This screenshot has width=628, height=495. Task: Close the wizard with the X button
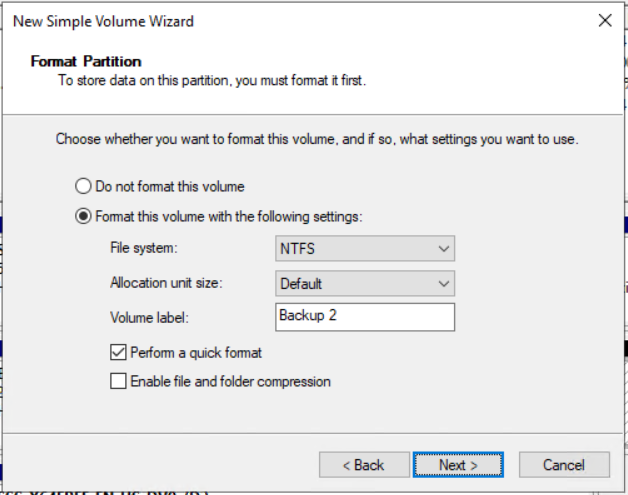604,20
